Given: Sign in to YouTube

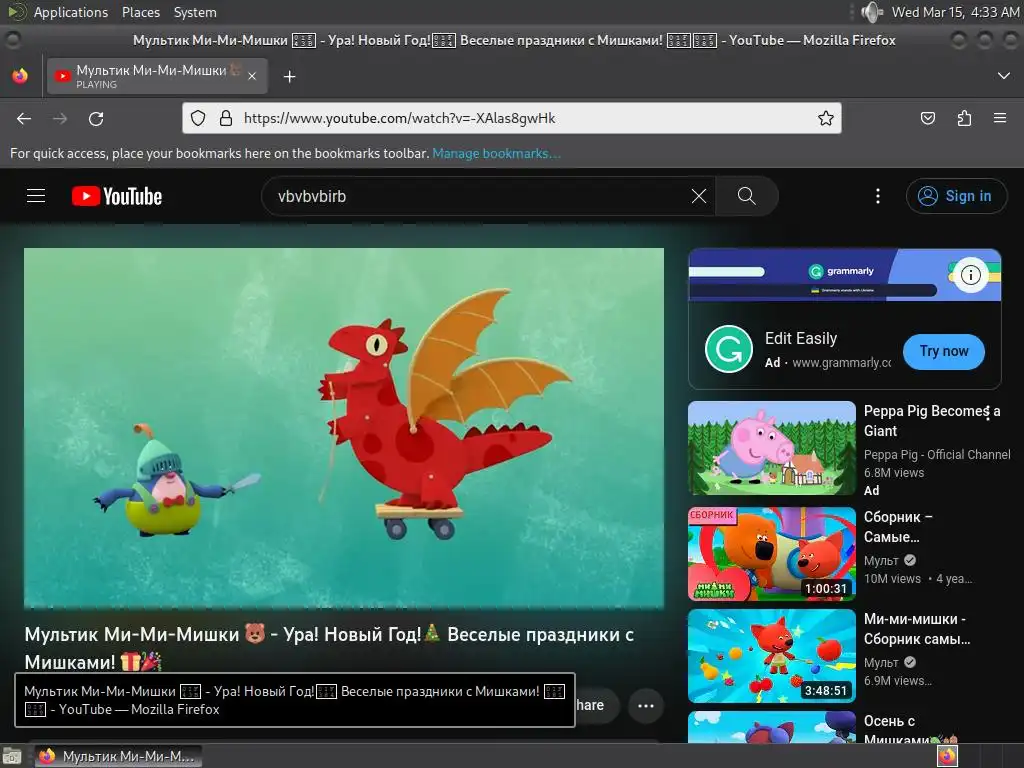Looking at the screenshot, I should pos(956,196).
